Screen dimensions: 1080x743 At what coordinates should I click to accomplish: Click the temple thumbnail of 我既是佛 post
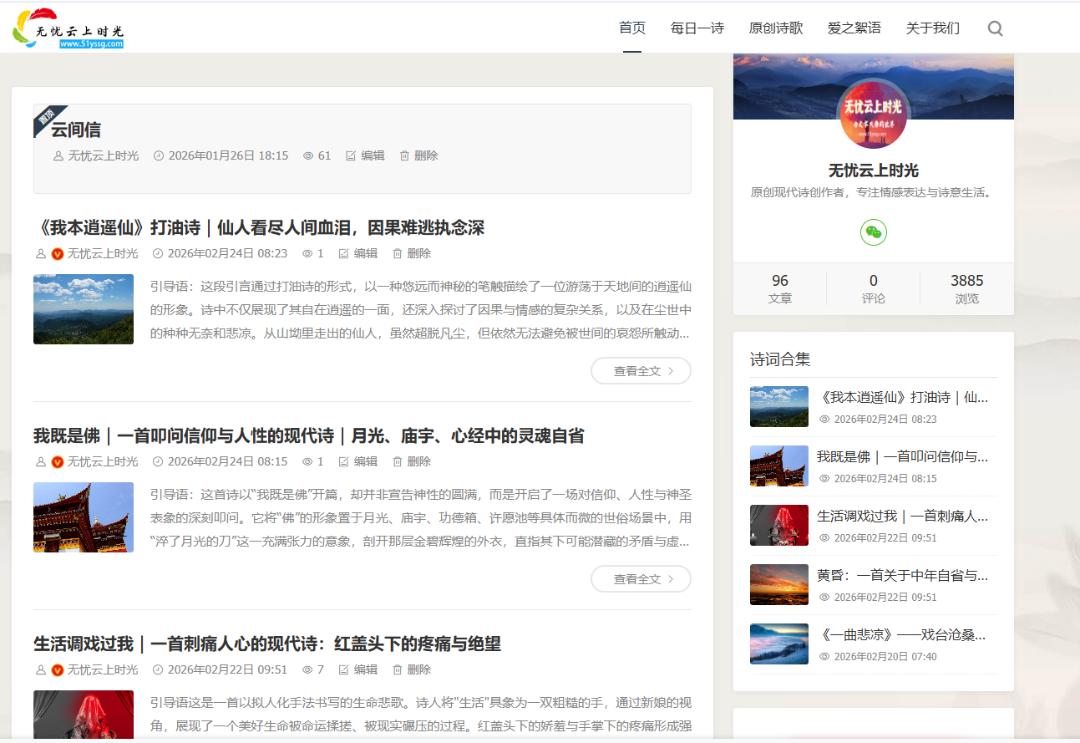click(83, 517)
